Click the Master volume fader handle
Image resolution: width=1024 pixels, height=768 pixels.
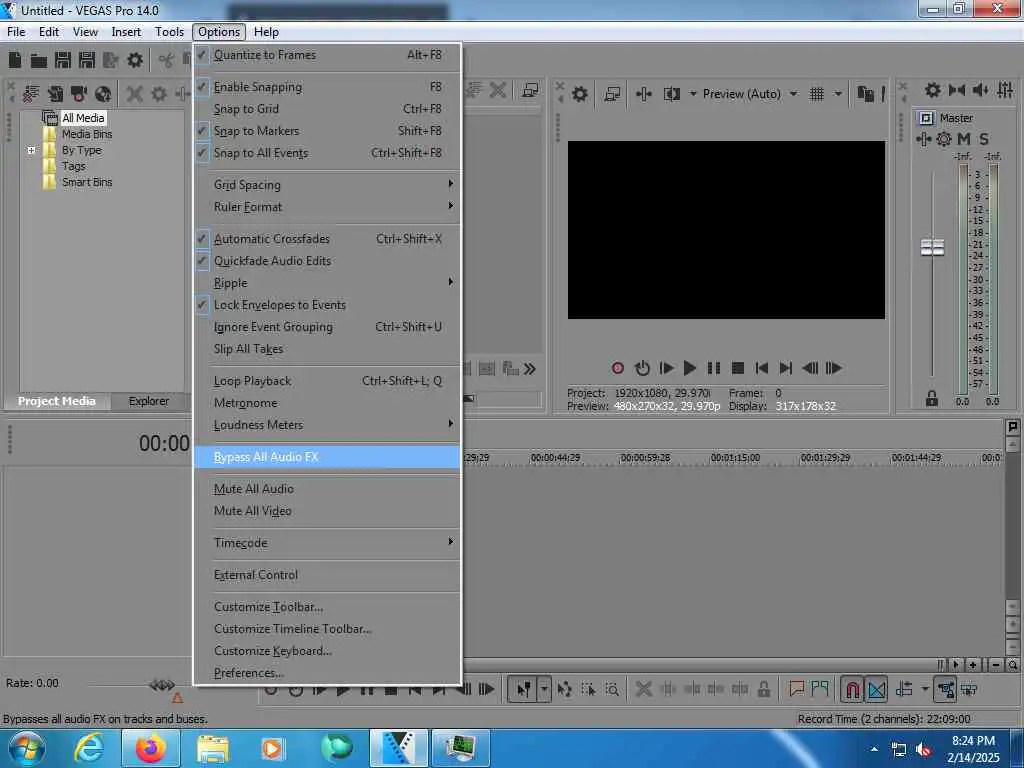point(932,248)
